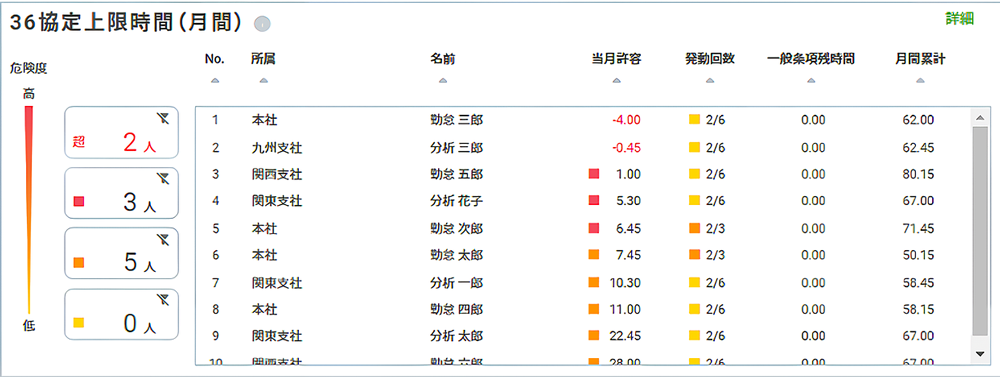Toggle filter icon on the yellow 0人 card

[163, 300]
